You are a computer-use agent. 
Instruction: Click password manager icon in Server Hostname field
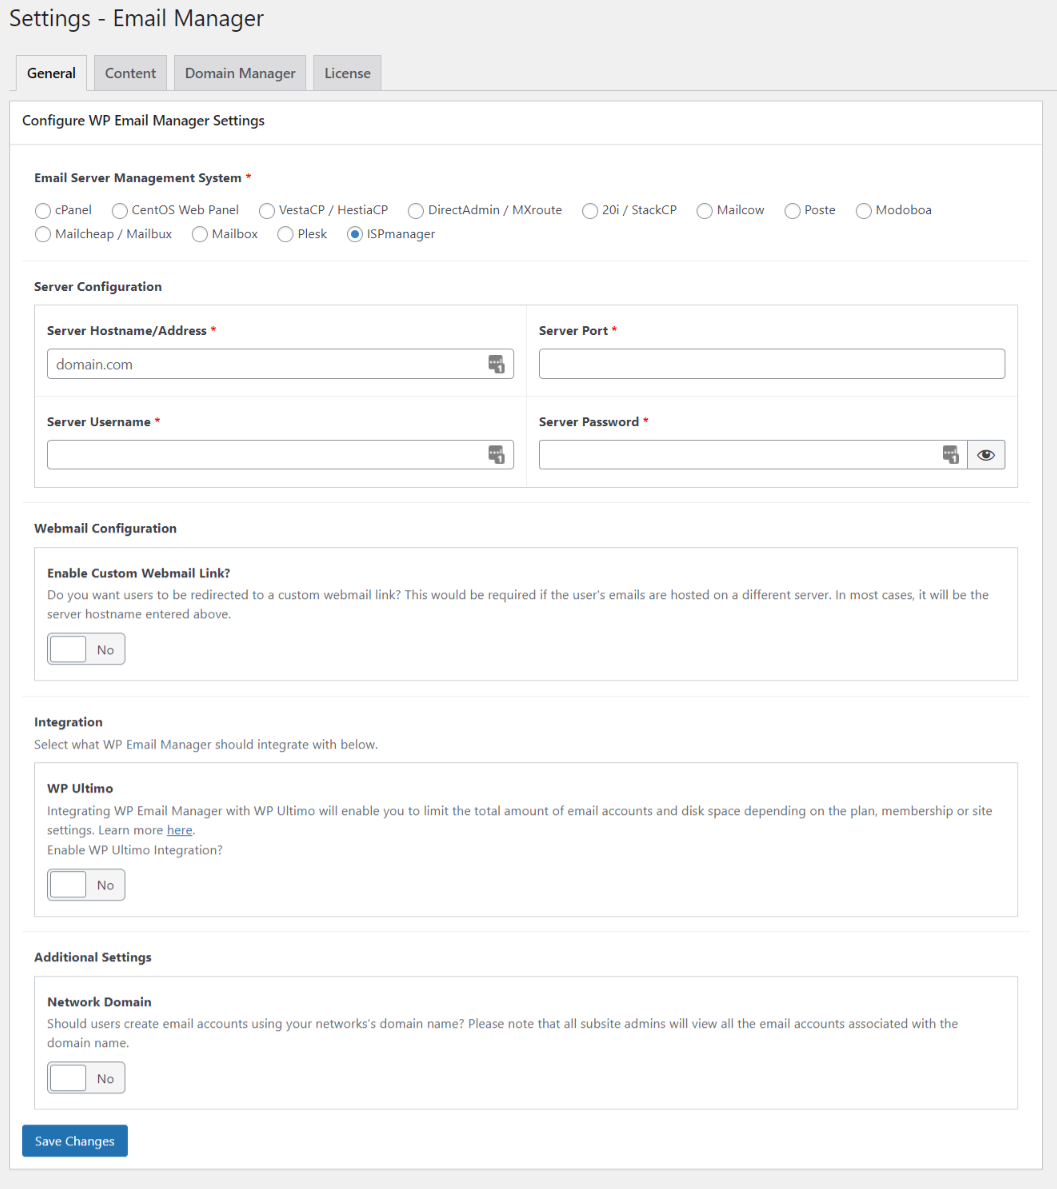click(496, 364)
